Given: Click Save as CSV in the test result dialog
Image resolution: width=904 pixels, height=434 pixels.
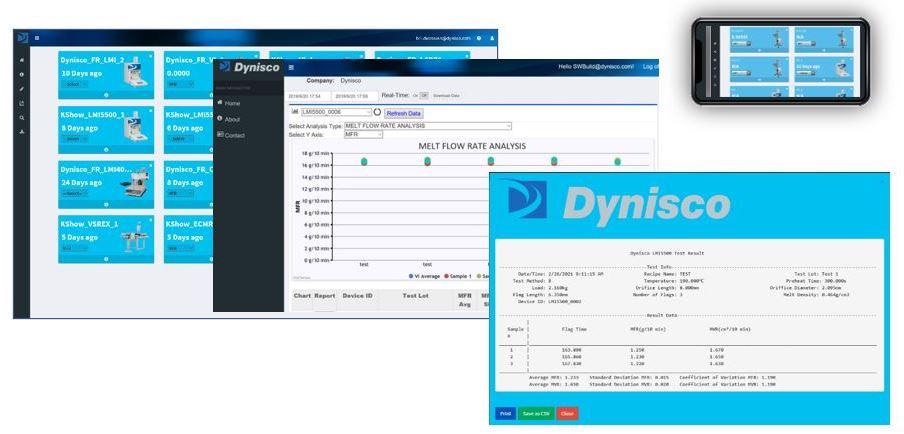Looking at the screenshot, I should pyautogui.click(x=536, y=414).
